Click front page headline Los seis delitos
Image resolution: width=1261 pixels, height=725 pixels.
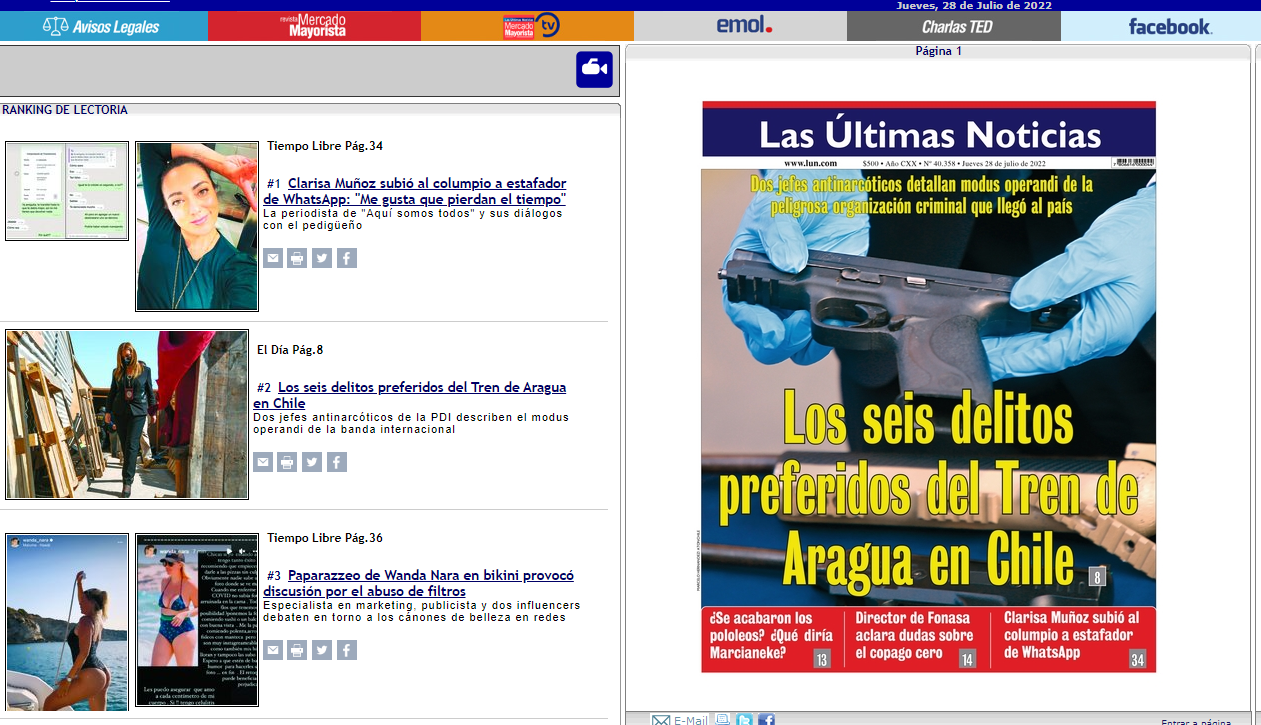coord(929,490)
